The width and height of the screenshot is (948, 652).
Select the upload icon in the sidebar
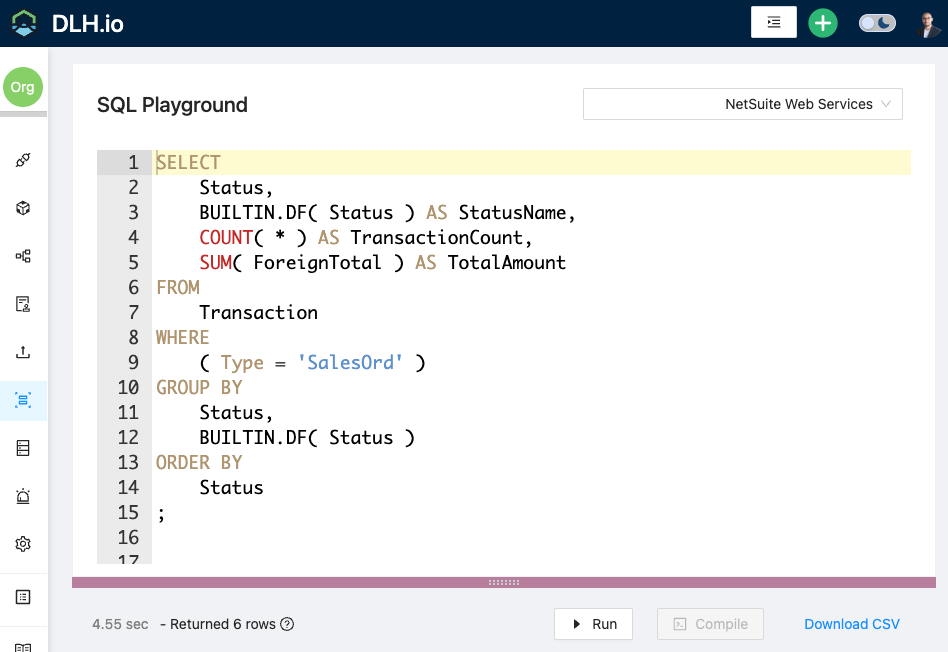(x=22, y=352)
